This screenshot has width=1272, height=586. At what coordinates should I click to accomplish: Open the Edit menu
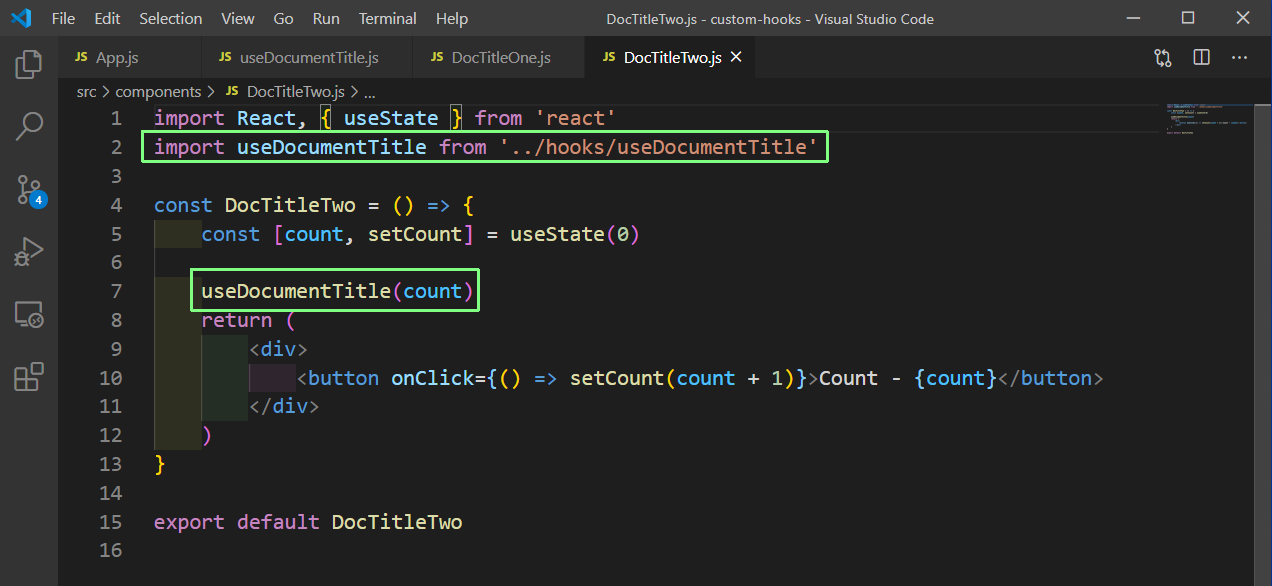(107, 19)
